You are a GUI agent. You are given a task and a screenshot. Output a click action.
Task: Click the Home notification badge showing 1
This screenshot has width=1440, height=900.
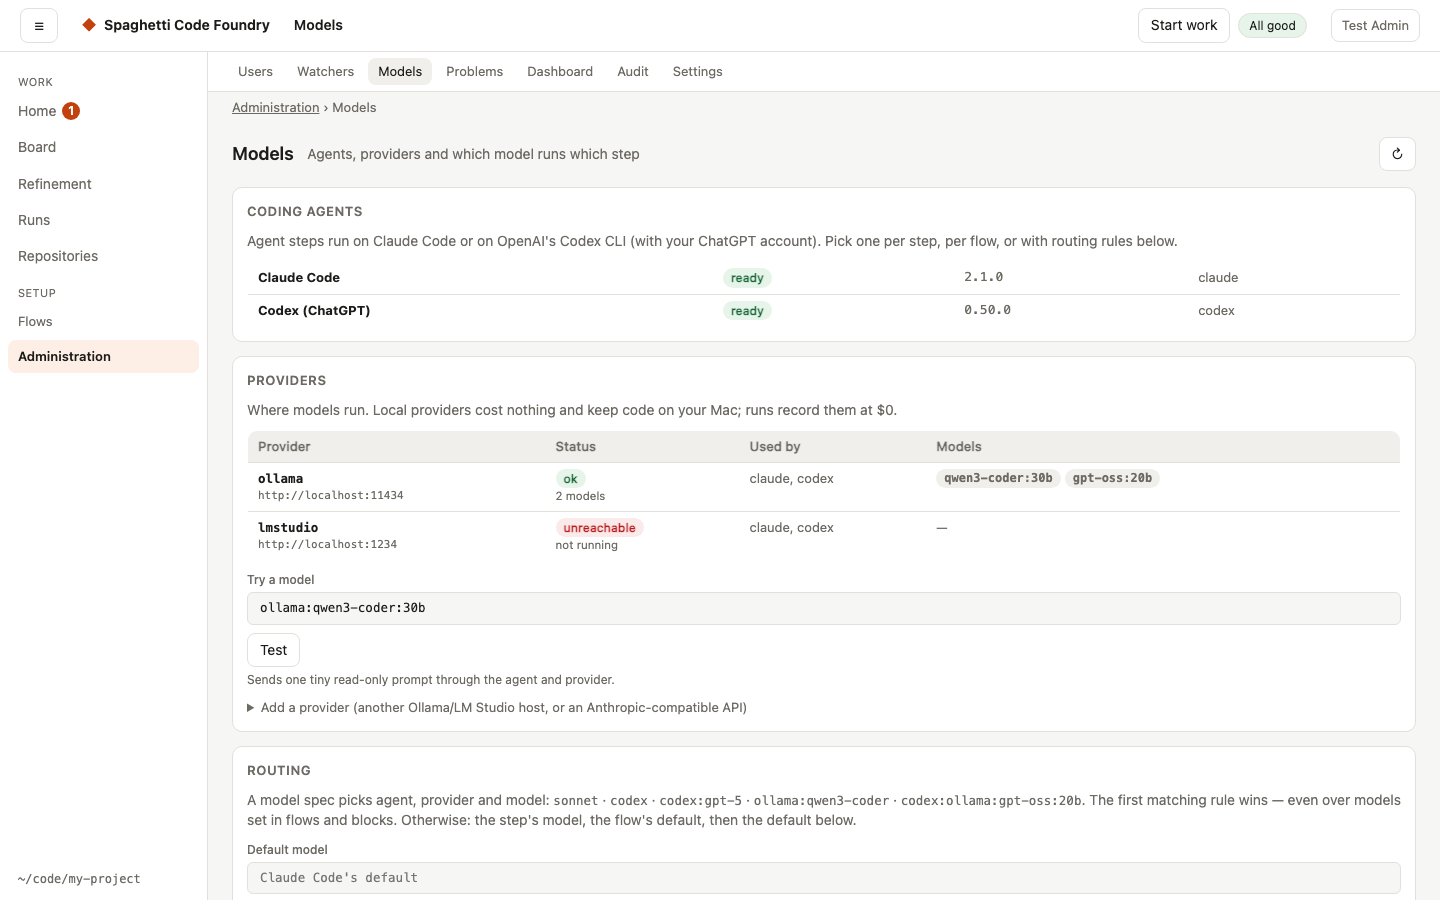(x=71, y=111)
